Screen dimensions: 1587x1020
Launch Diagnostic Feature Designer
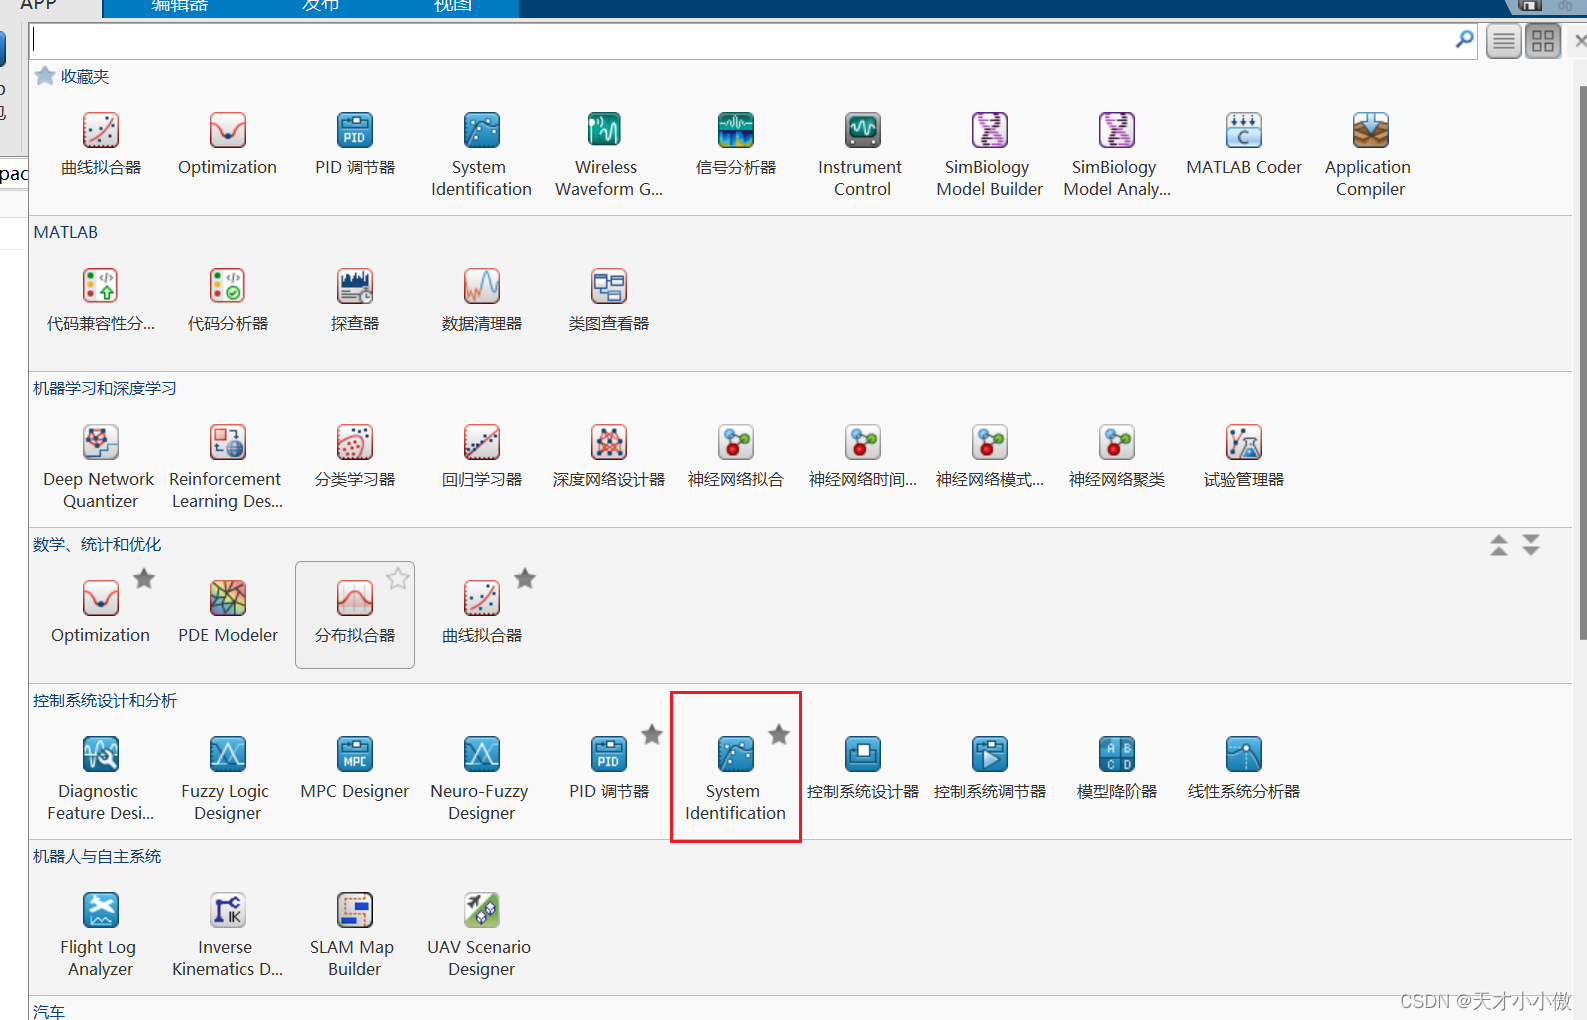[101, 778]
